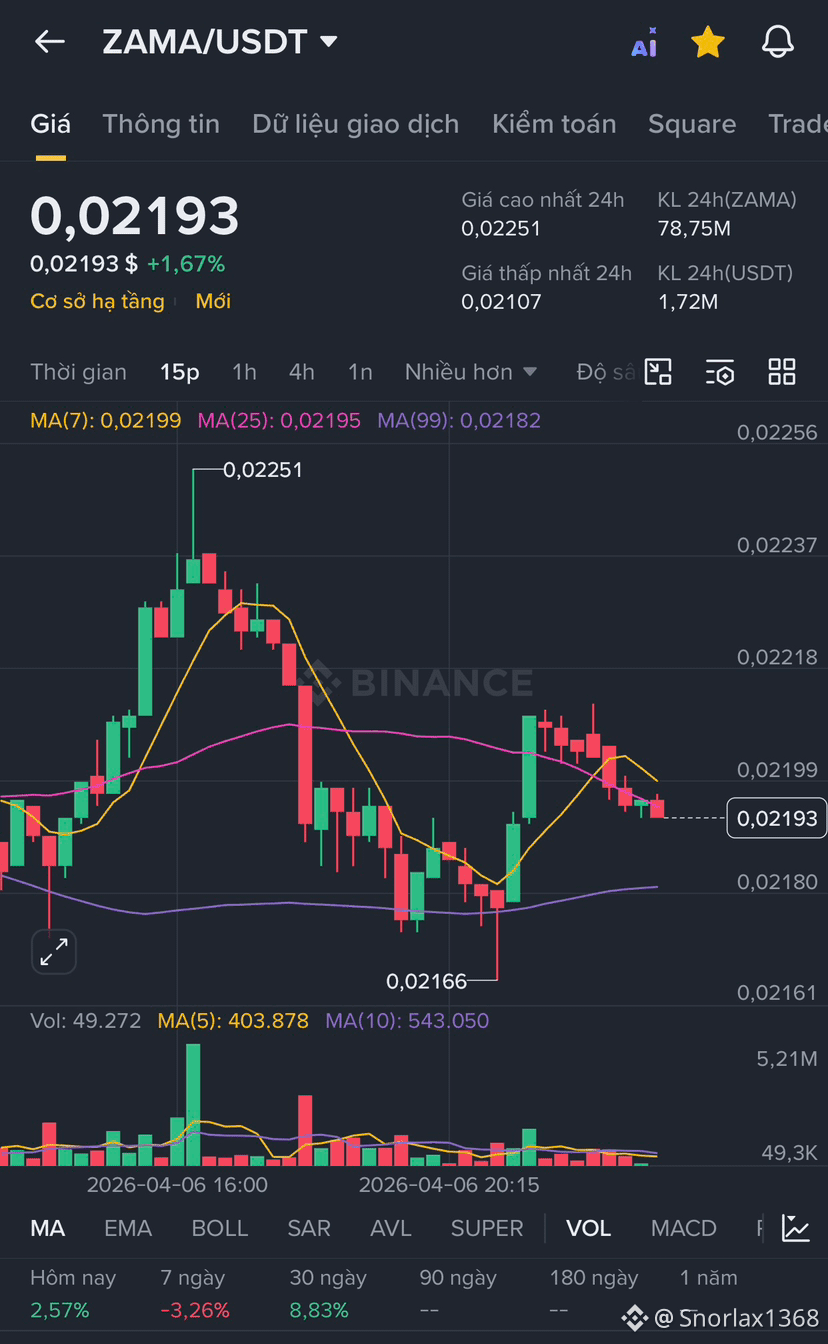This screenshot has width=828, height=1344.
Task: Tap the Cơ sở hạ tầng tag
Action: pos(97,301)
